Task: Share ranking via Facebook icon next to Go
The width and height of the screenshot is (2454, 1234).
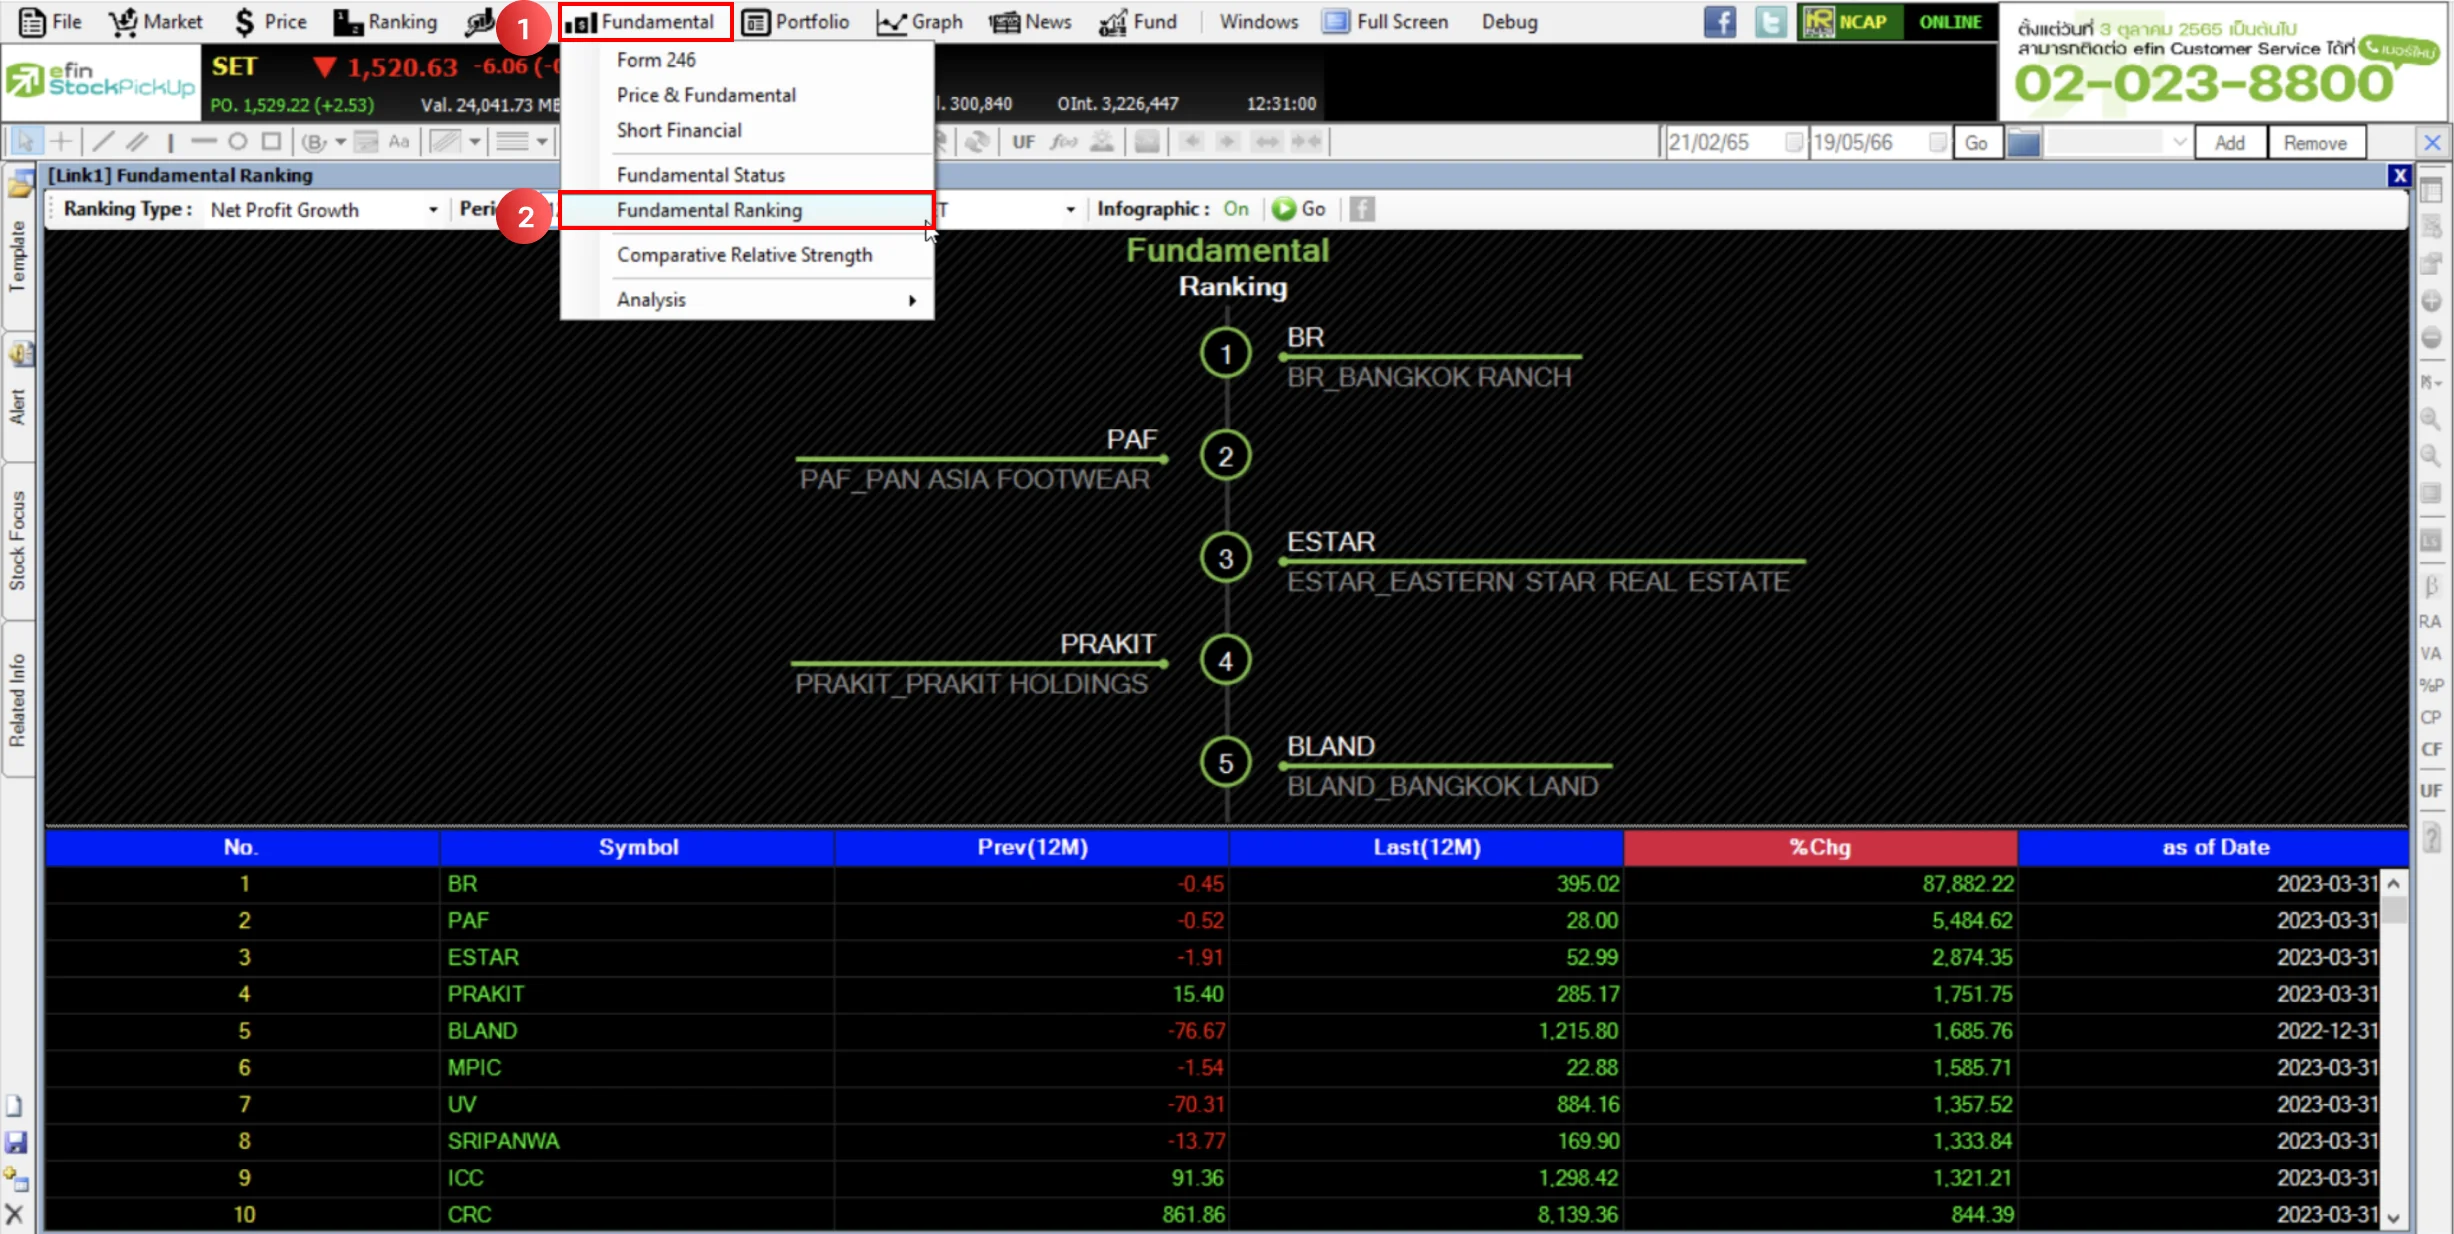Action: click(x=1361, y=209)
